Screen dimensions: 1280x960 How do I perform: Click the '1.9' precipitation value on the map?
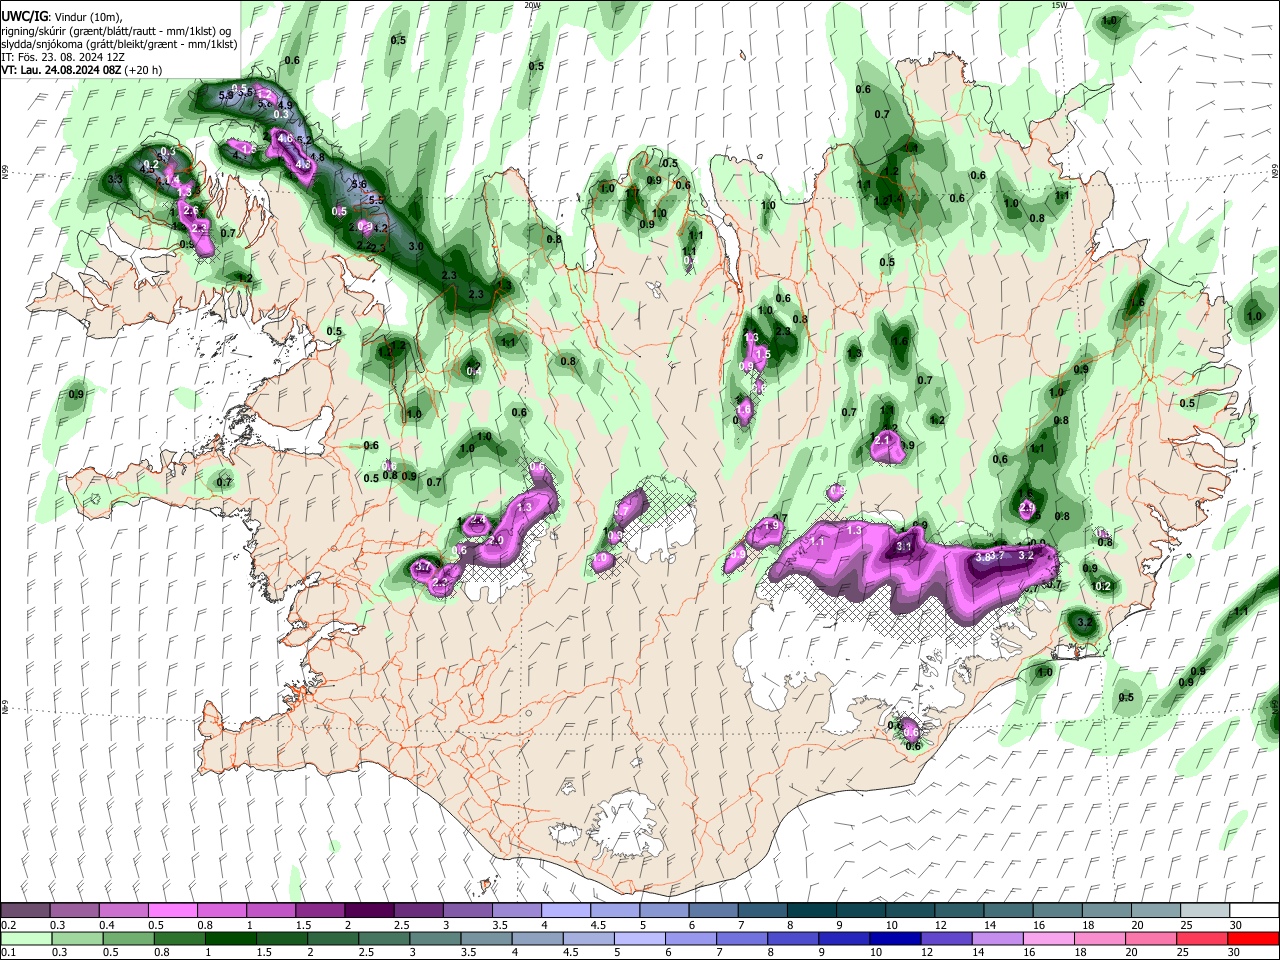pos(771,525)
